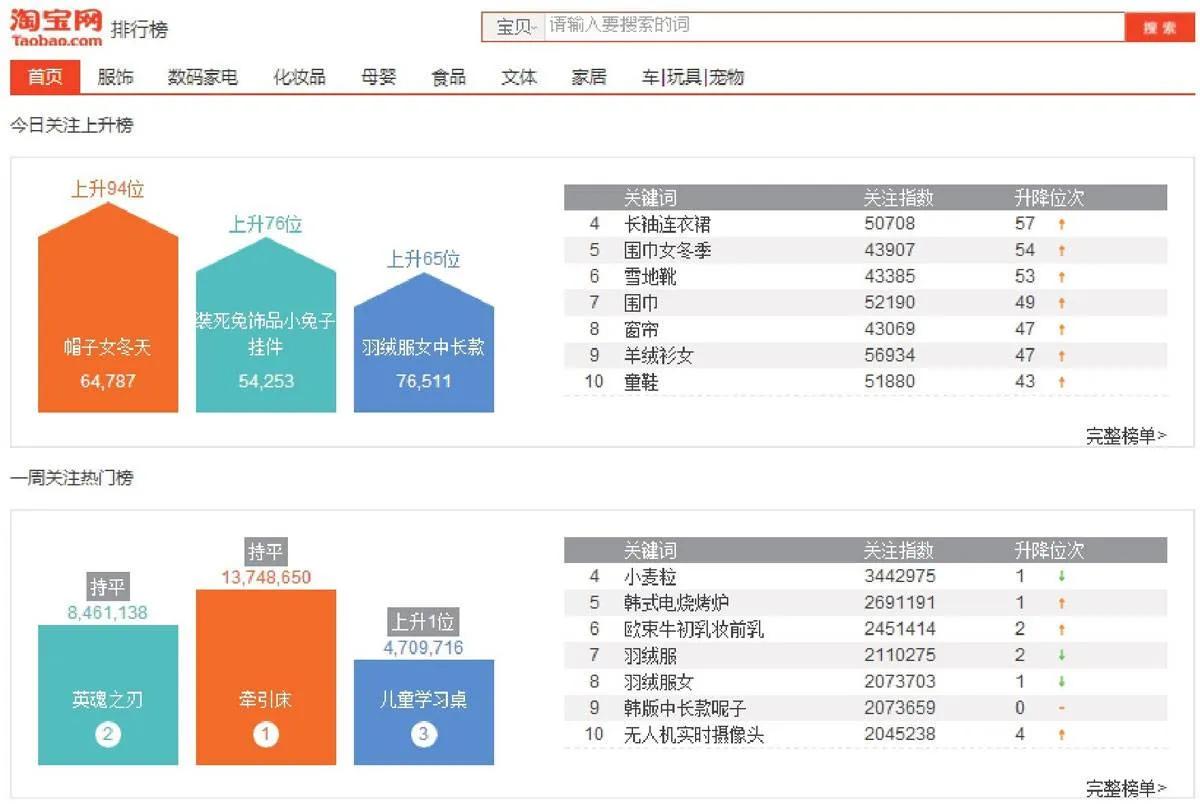
Task: Click the orange 搜索 button
Action: click(1159, 26)
